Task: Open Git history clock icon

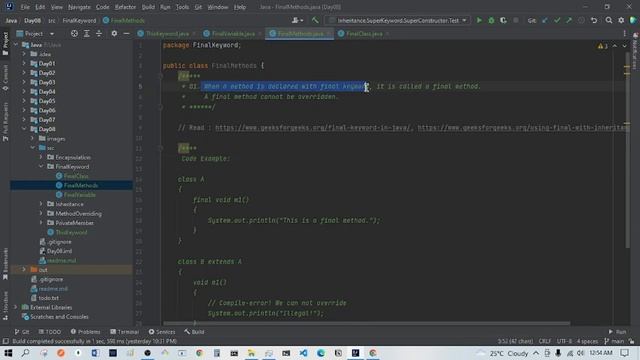Action: pyautogui.click(x=581, y=20)
